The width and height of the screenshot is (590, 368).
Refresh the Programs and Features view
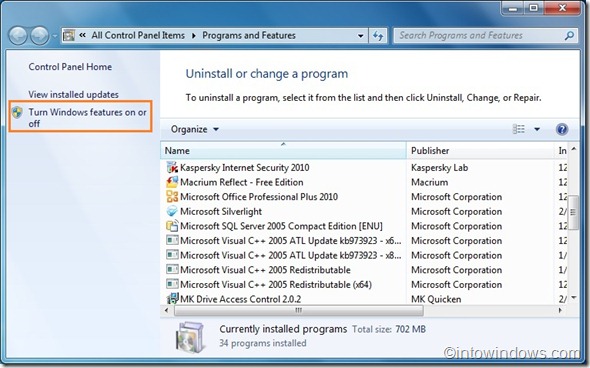pos(377,36)
